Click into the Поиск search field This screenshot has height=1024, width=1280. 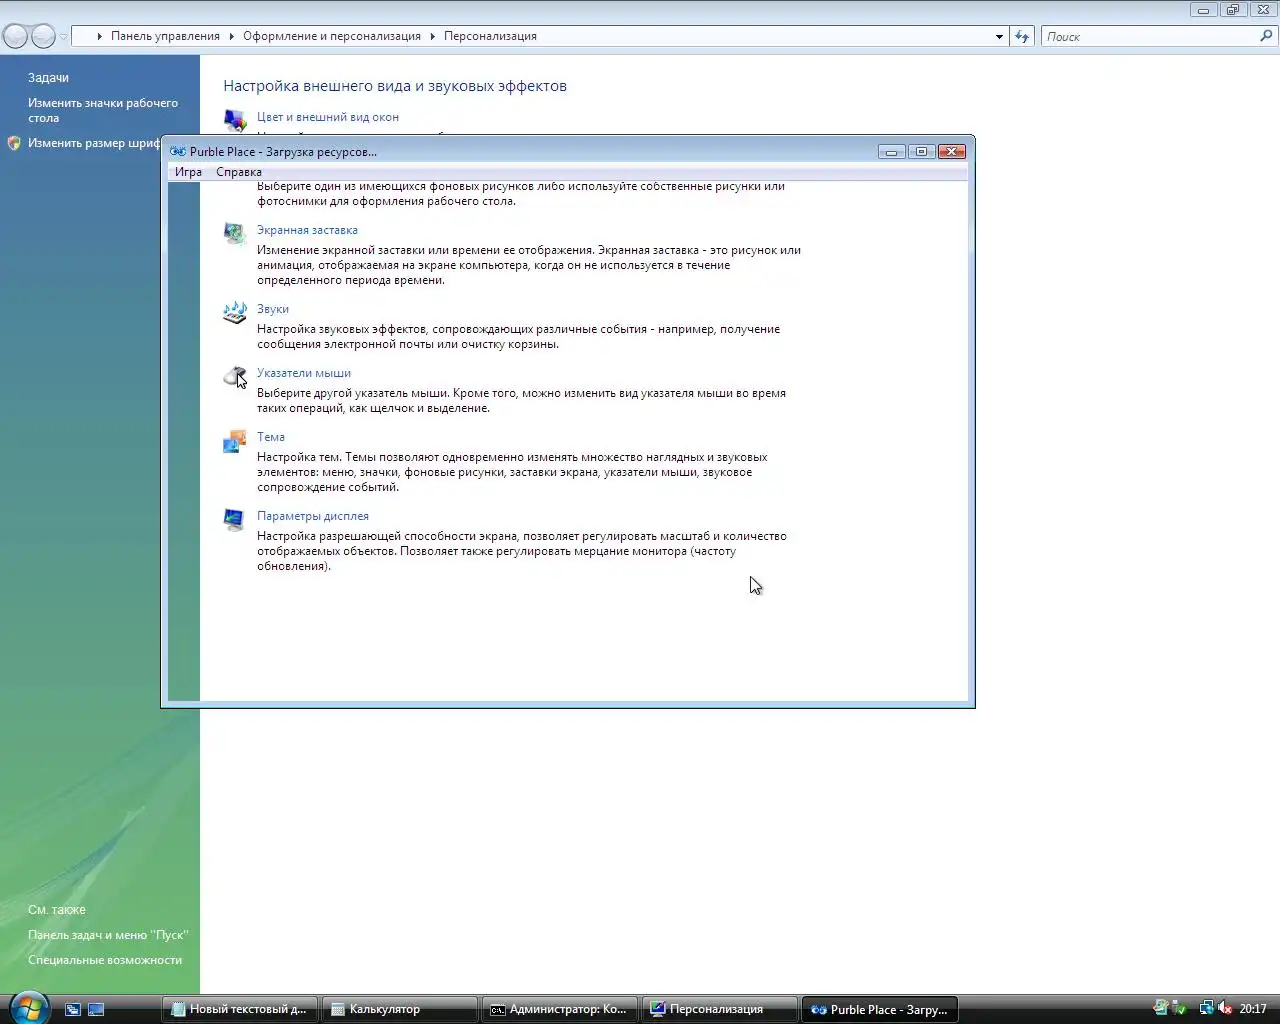tap(1150, 36)
